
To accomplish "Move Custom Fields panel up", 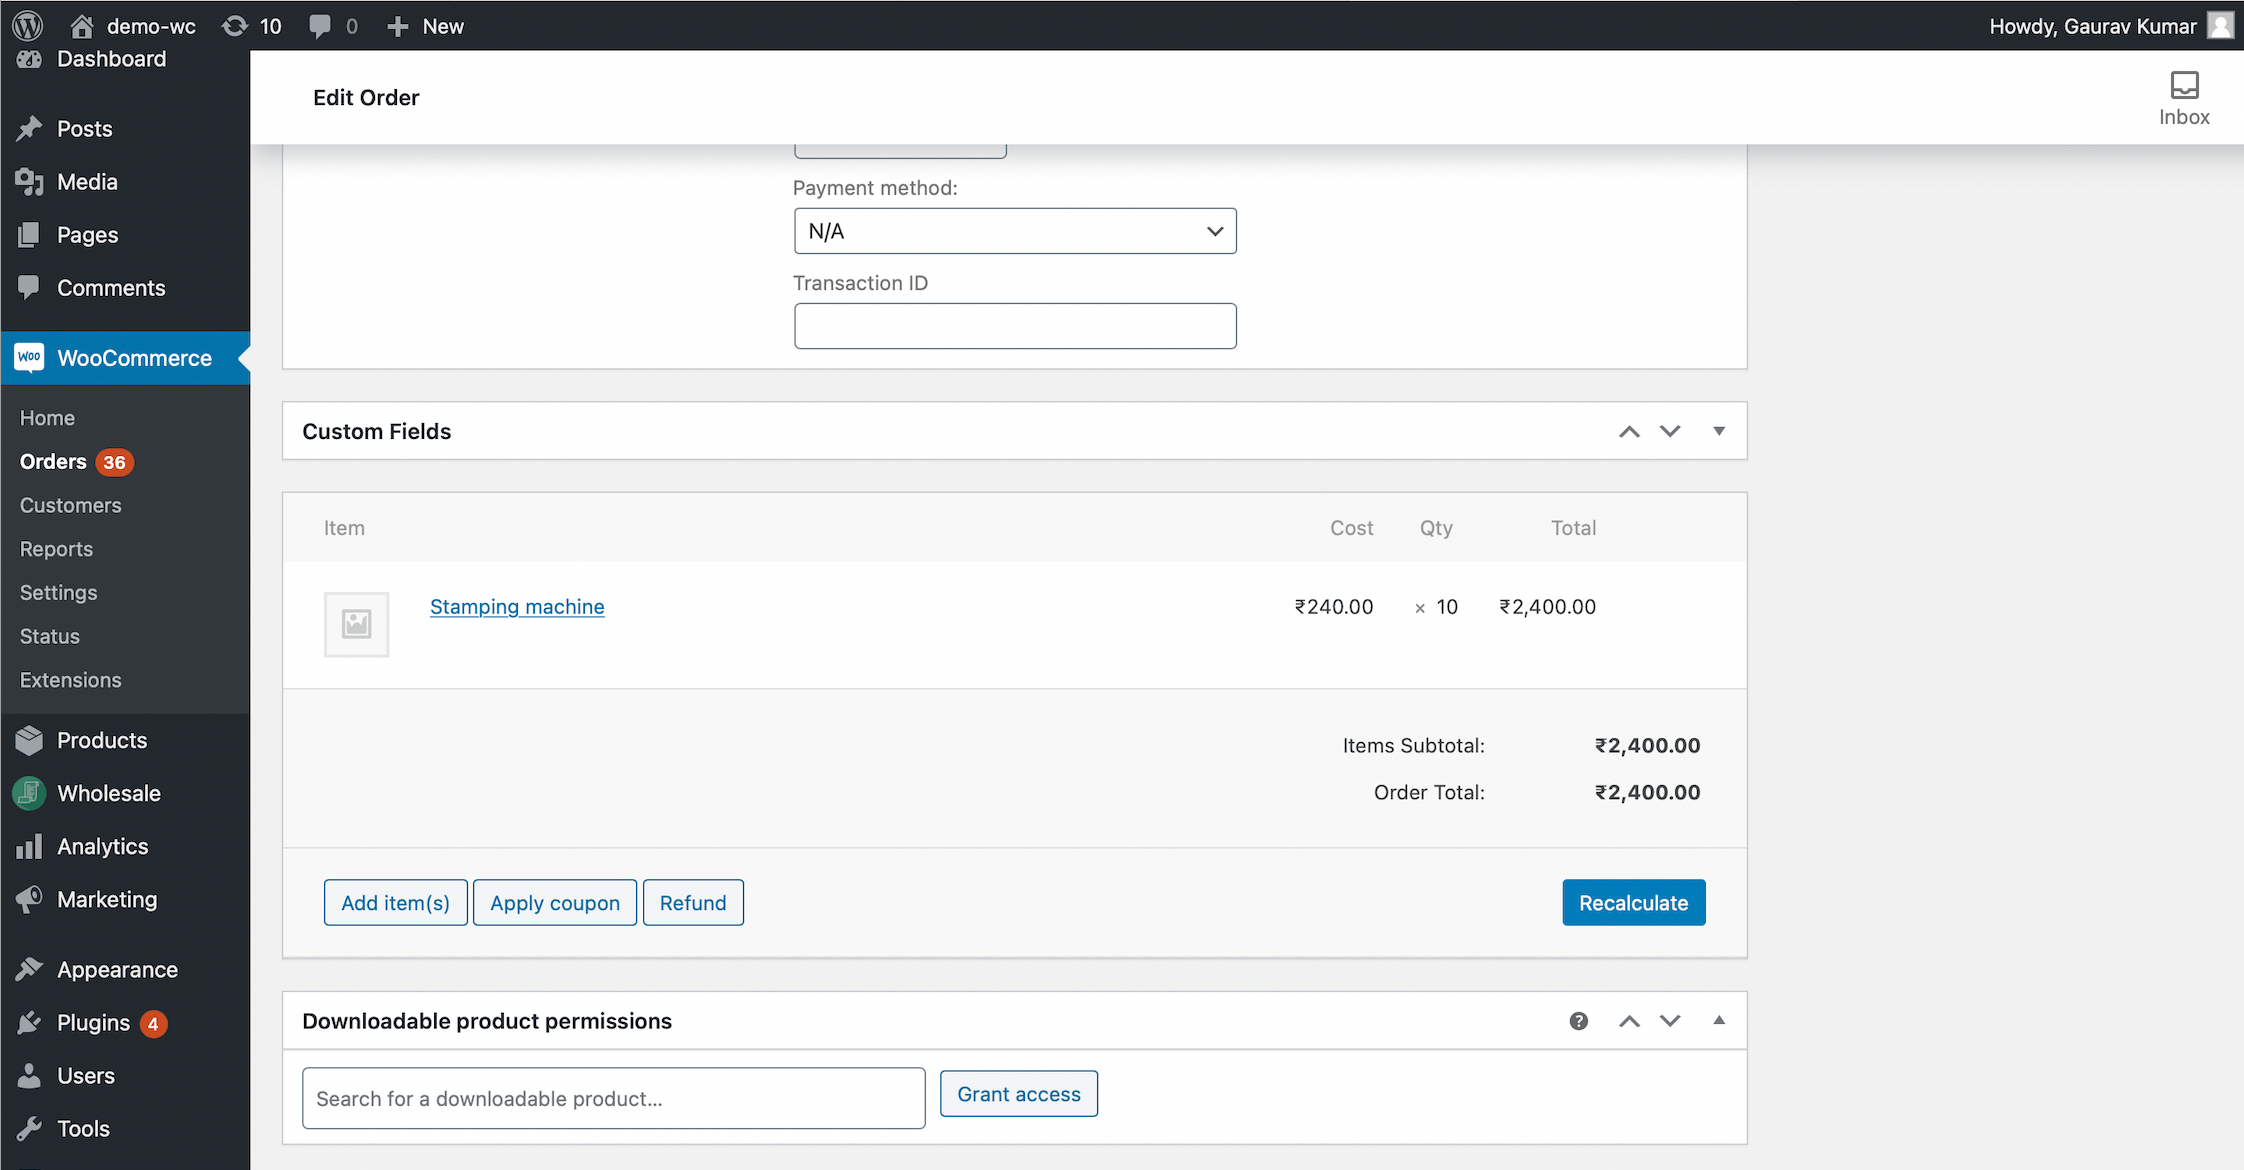I will 1629,431.
